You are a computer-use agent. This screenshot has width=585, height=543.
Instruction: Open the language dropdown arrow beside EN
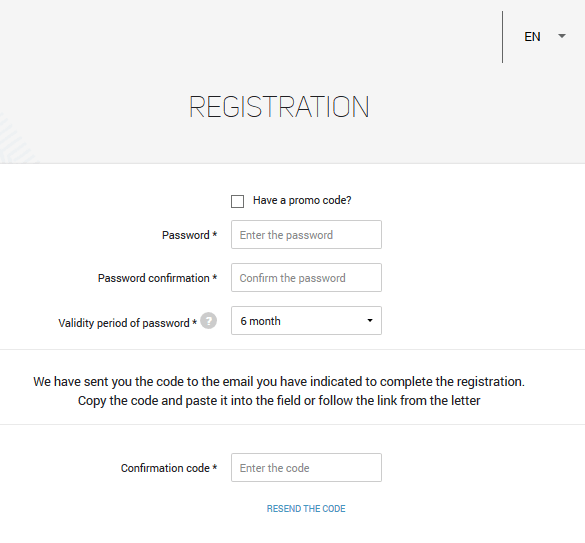pyautogui.click(x=561, y=36)
